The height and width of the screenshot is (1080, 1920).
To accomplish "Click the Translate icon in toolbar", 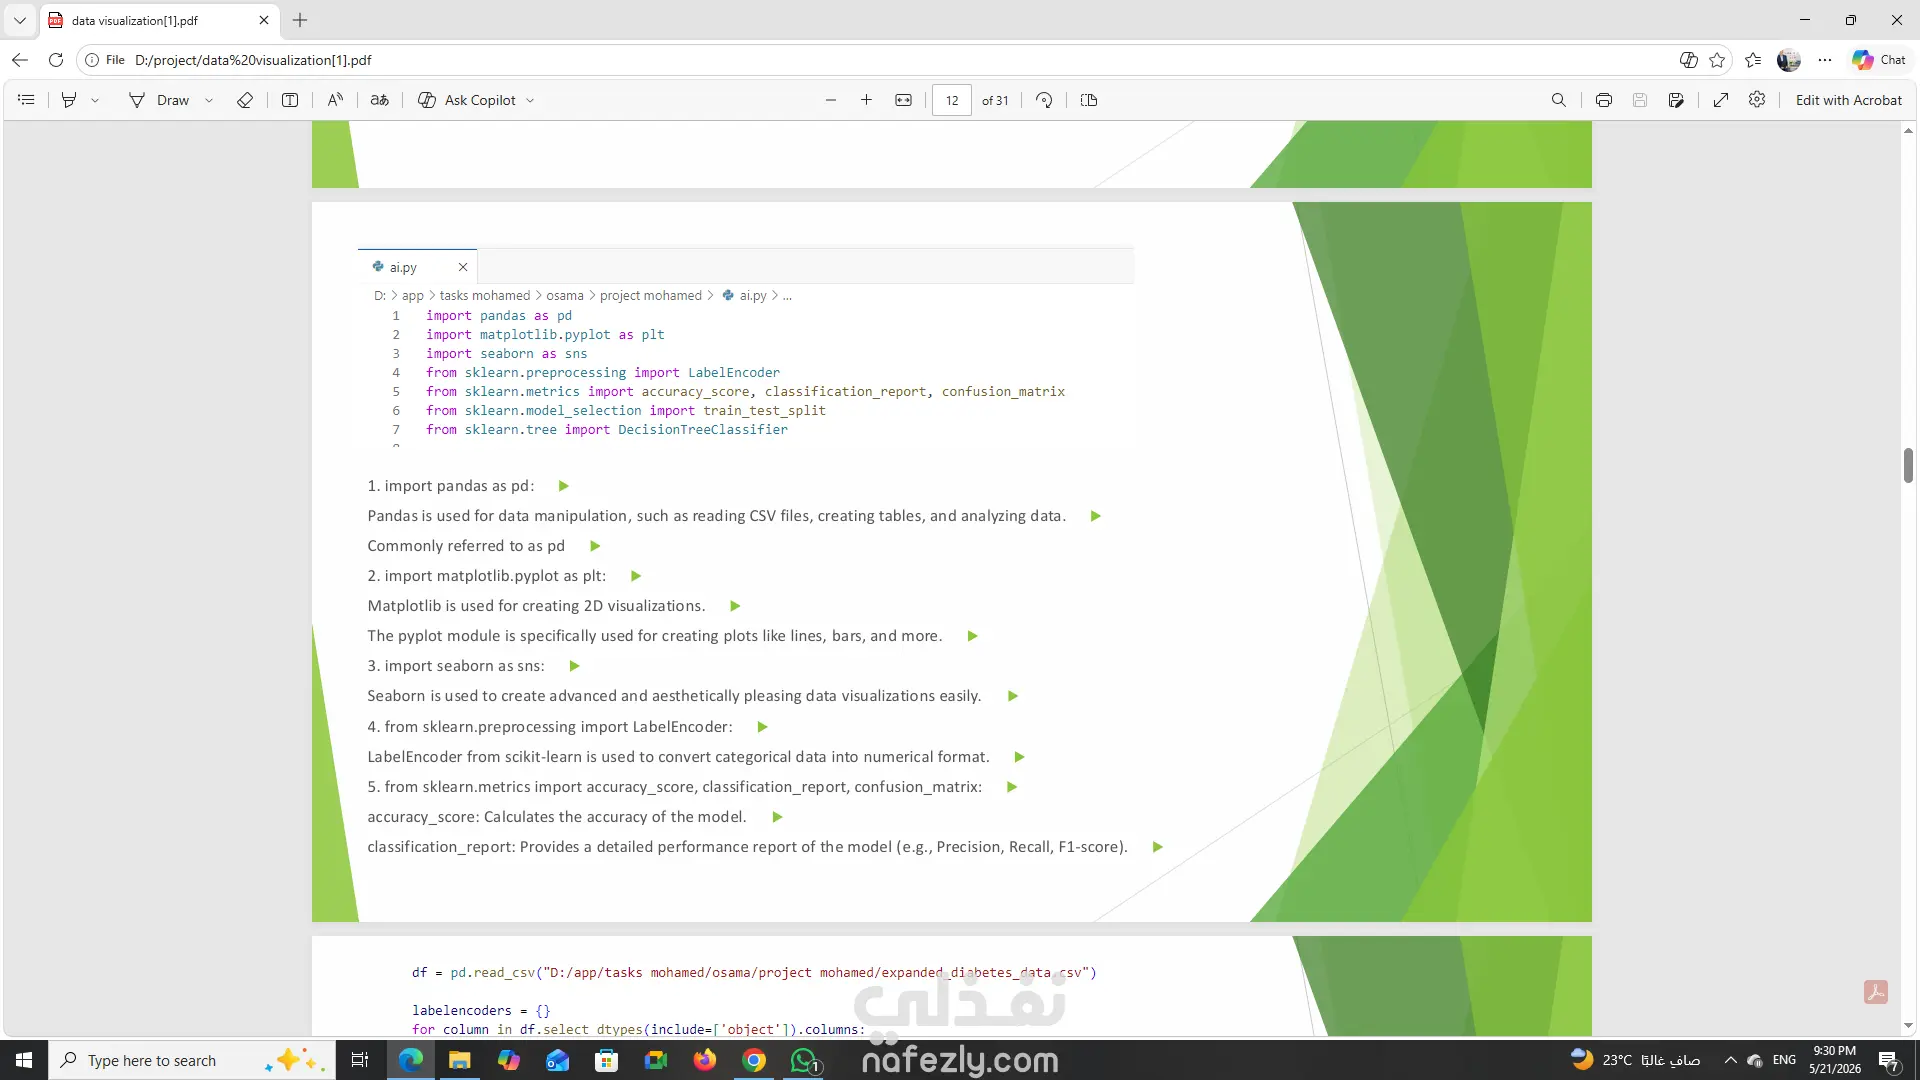I will 379,100.
